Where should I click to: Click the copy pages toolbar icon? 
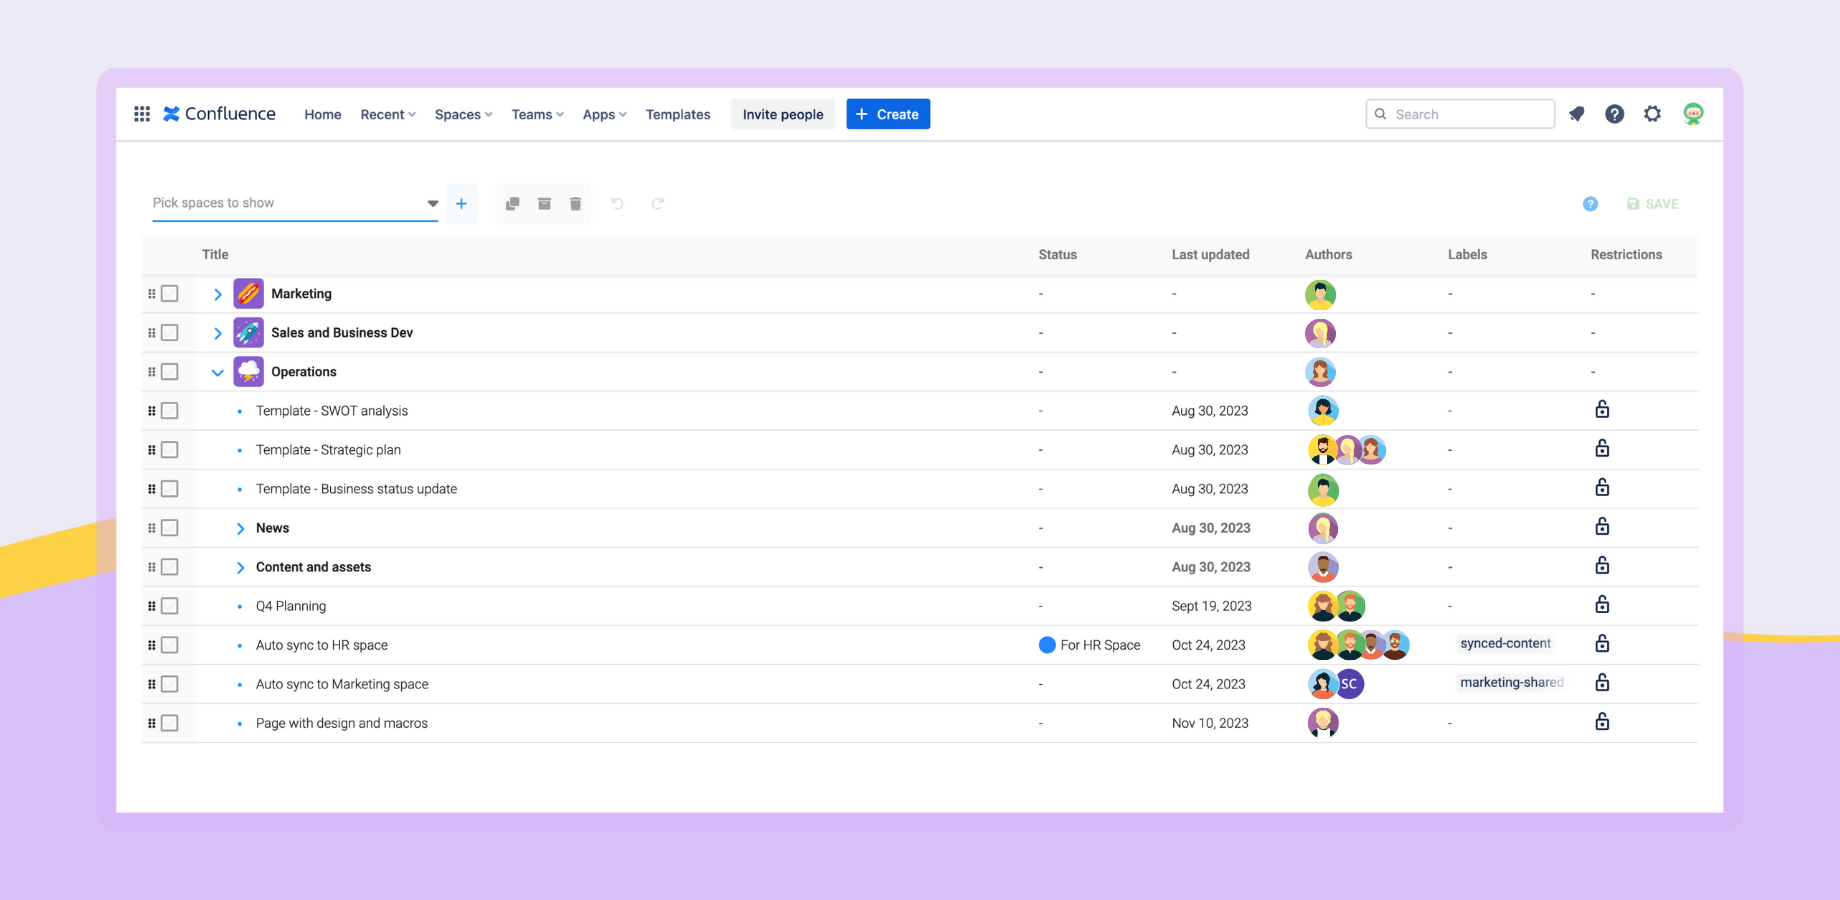click(513, 204)
